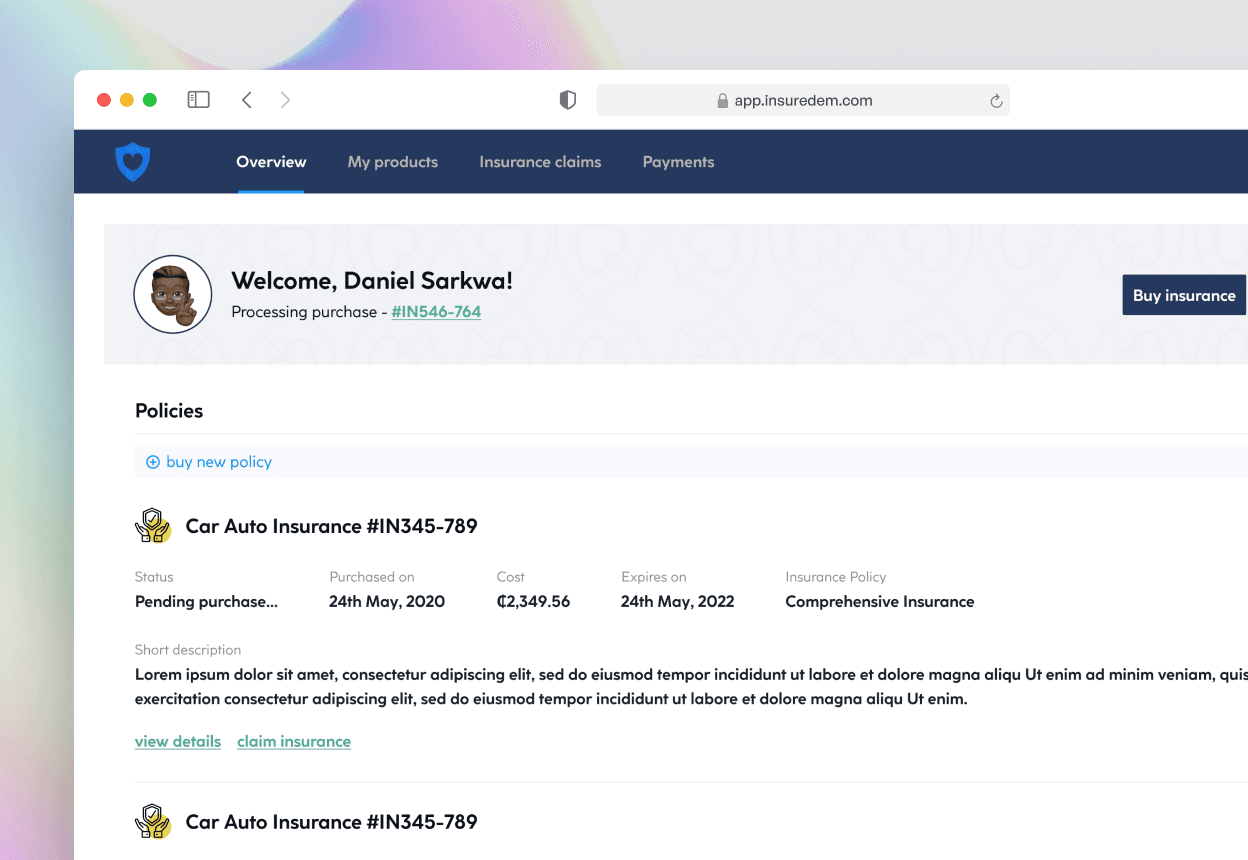Open the privacy shield icon in toolbar
The width and height of the screenshot is (1248, 860).
pyautogui.click(x=568, y=100)
